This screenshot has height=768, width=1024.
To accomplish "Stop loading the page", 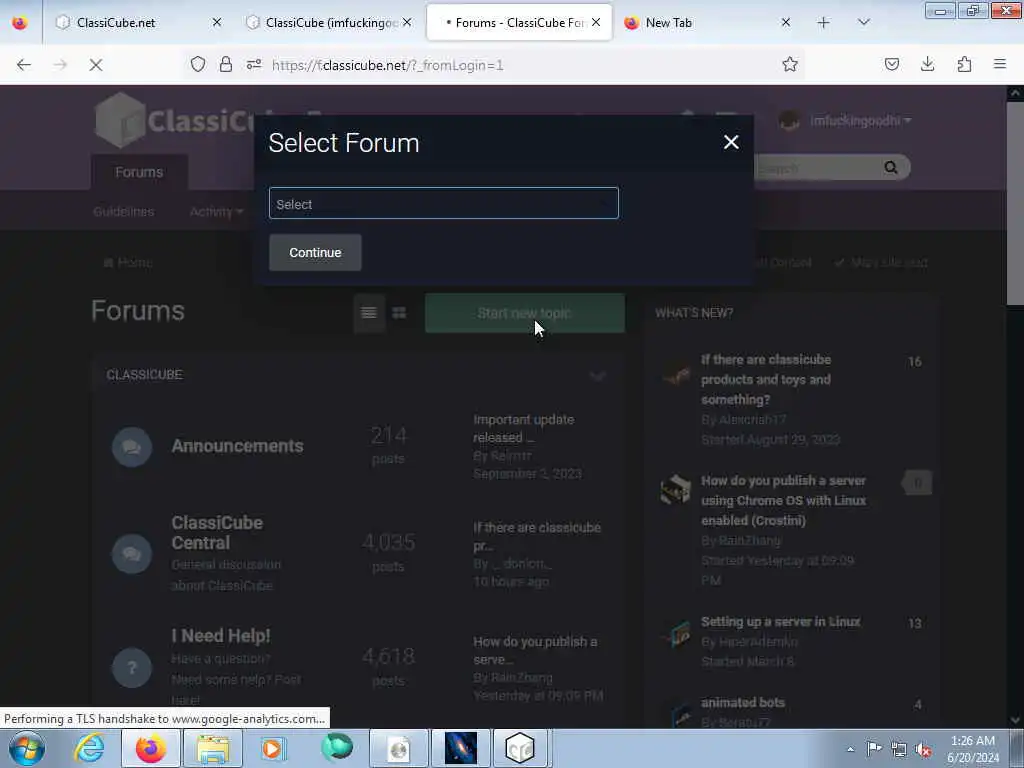I will [95, 65].
